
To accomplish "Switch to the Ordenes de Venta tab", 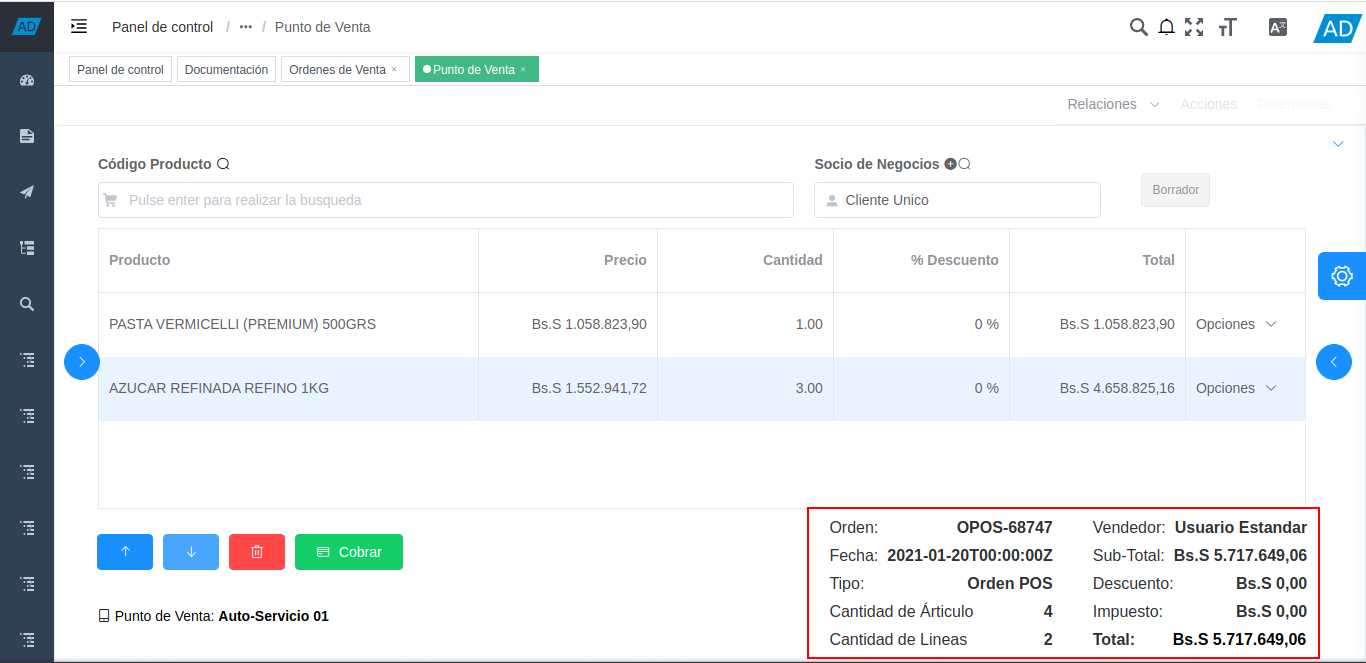I will [338, 69].
